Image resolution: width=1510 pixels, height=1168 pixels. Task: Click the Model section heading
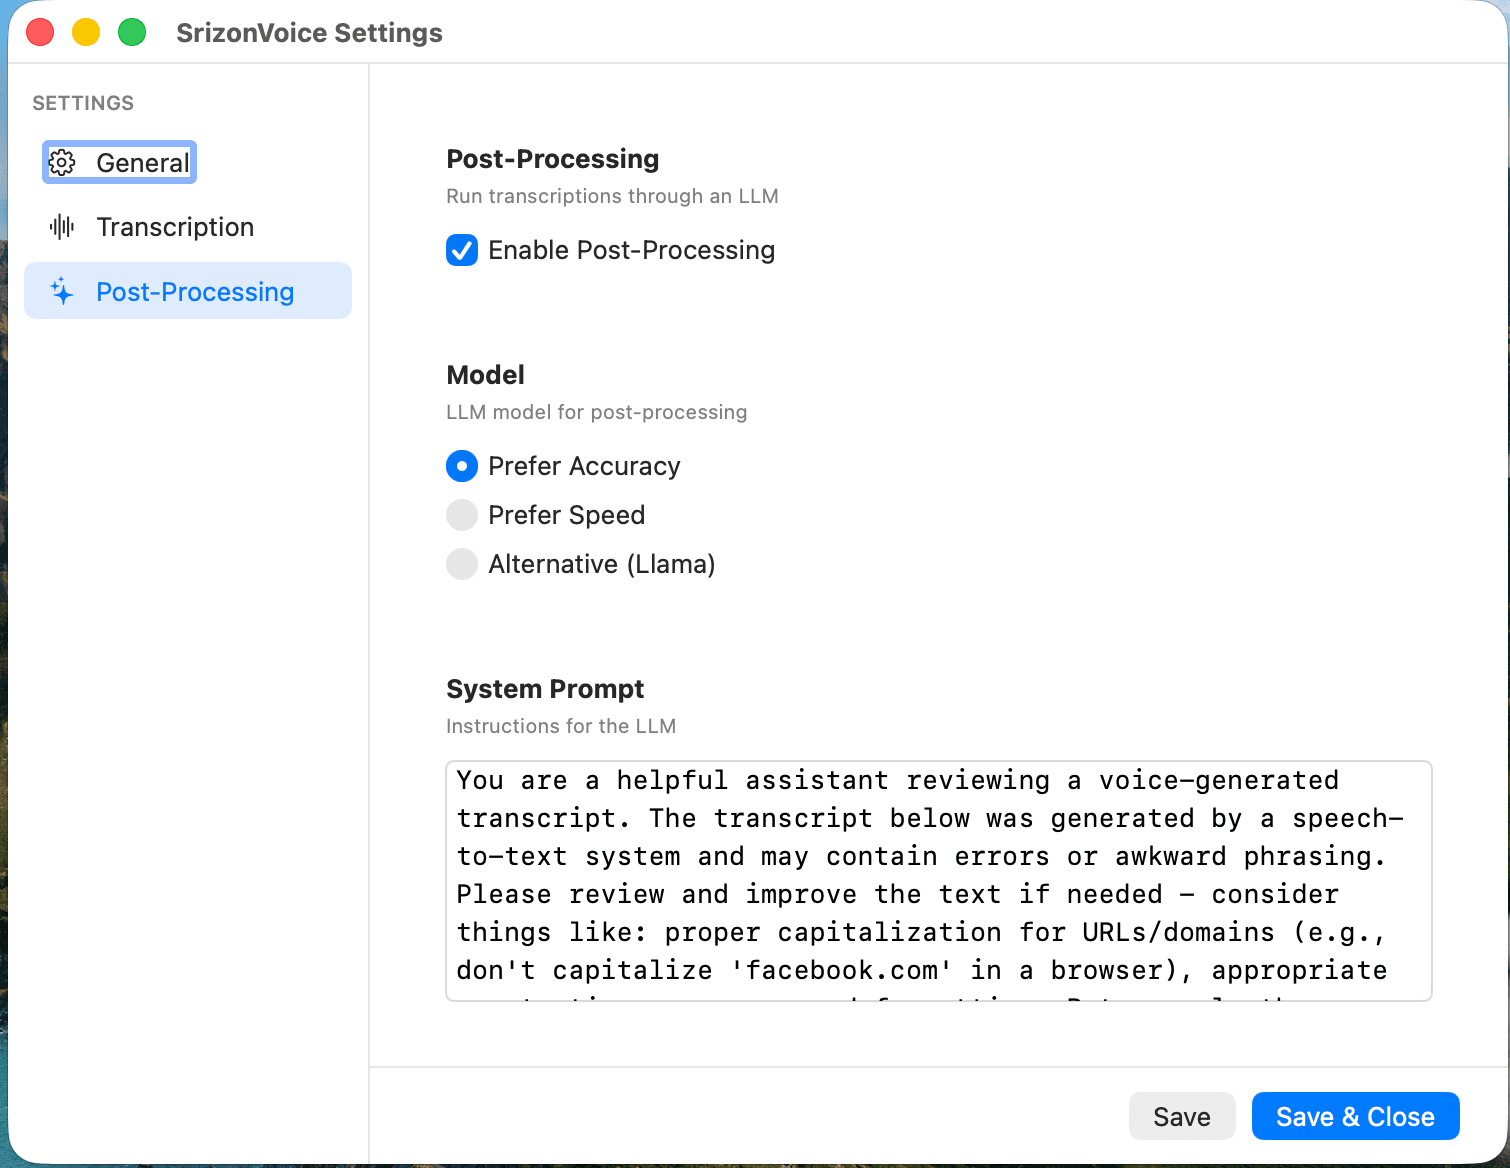click(x=485, y=375)
